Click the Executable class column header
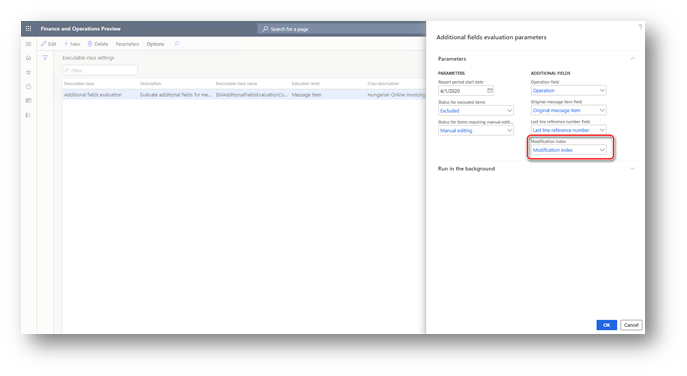This screenshot has width=687, height=376. 79,83
